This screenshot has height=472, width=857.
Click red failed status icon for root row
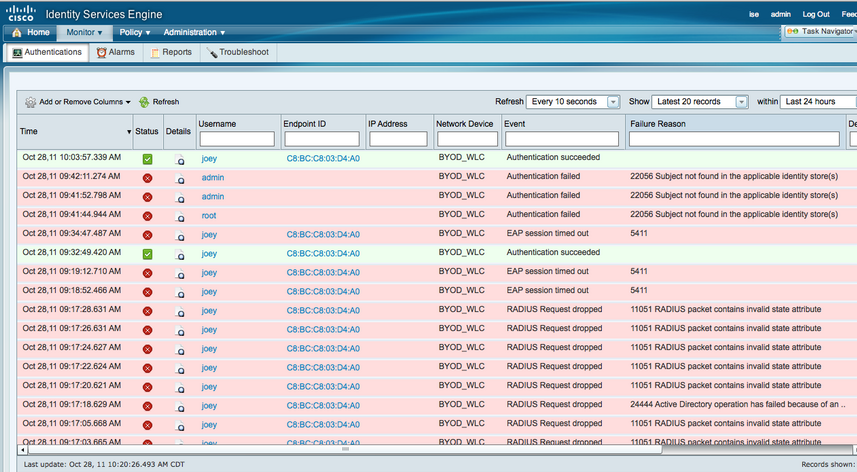(147, 215)
